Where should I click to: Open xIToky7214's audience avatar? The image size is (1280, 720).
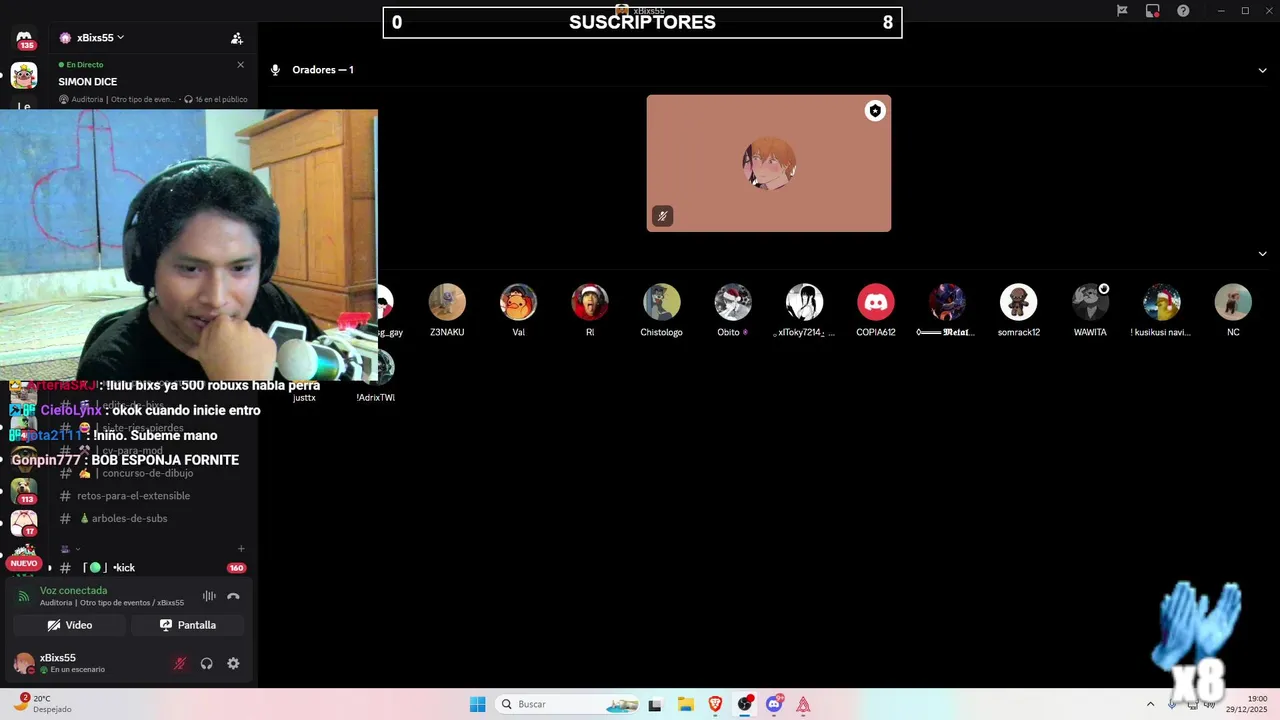click(x=804, y=302)
